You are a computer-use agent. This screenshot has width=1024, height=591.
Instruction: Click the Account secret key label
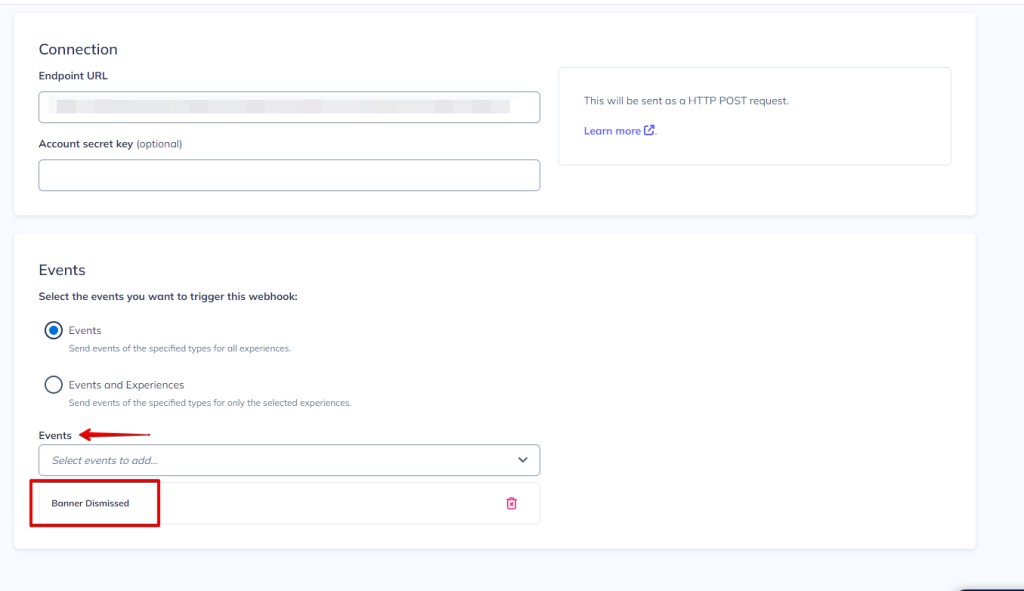(x=86, y=144)
